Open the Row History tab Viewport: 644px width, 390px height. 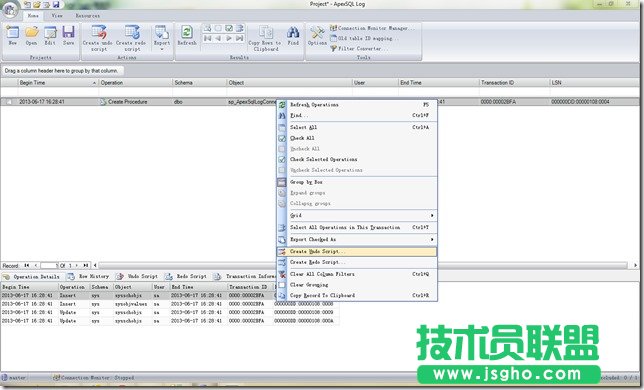89,277
